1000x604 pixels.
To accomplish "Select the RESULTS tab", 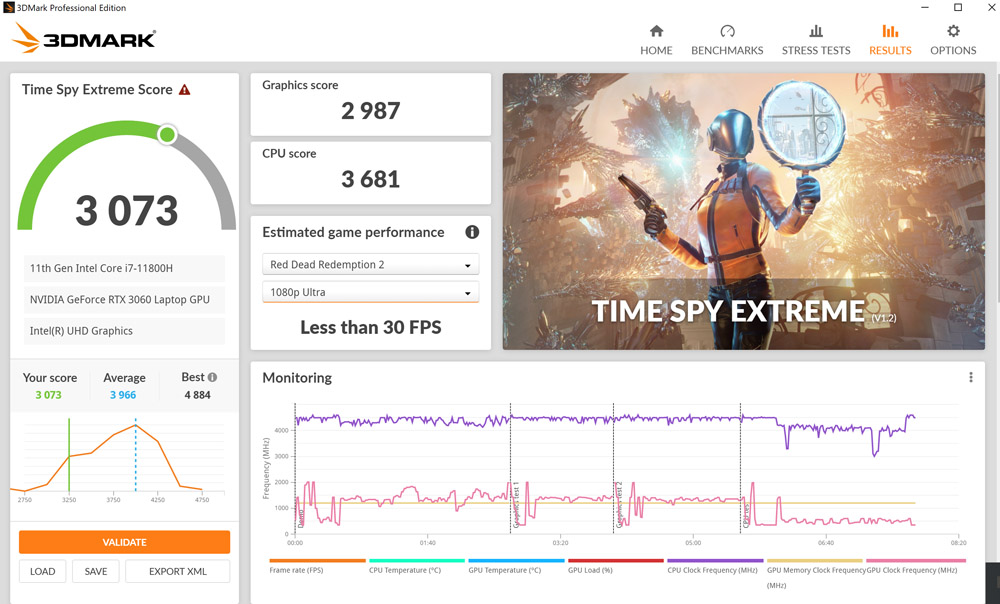I will [890, 50].
